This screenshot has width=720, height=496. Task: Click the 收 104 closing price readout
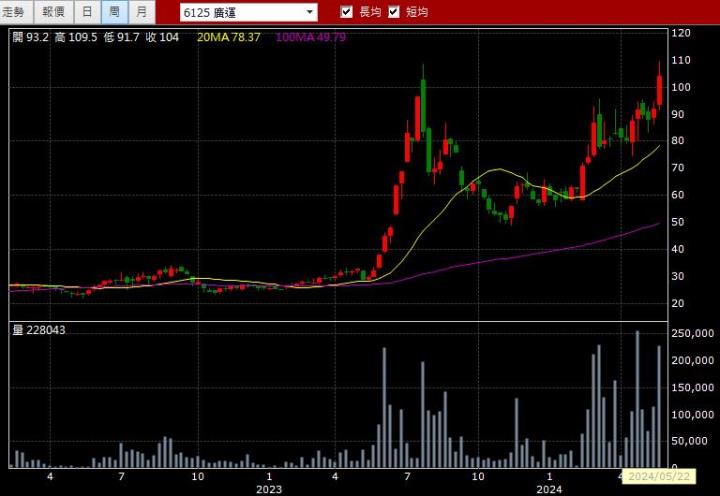click(x=162, y=37)
